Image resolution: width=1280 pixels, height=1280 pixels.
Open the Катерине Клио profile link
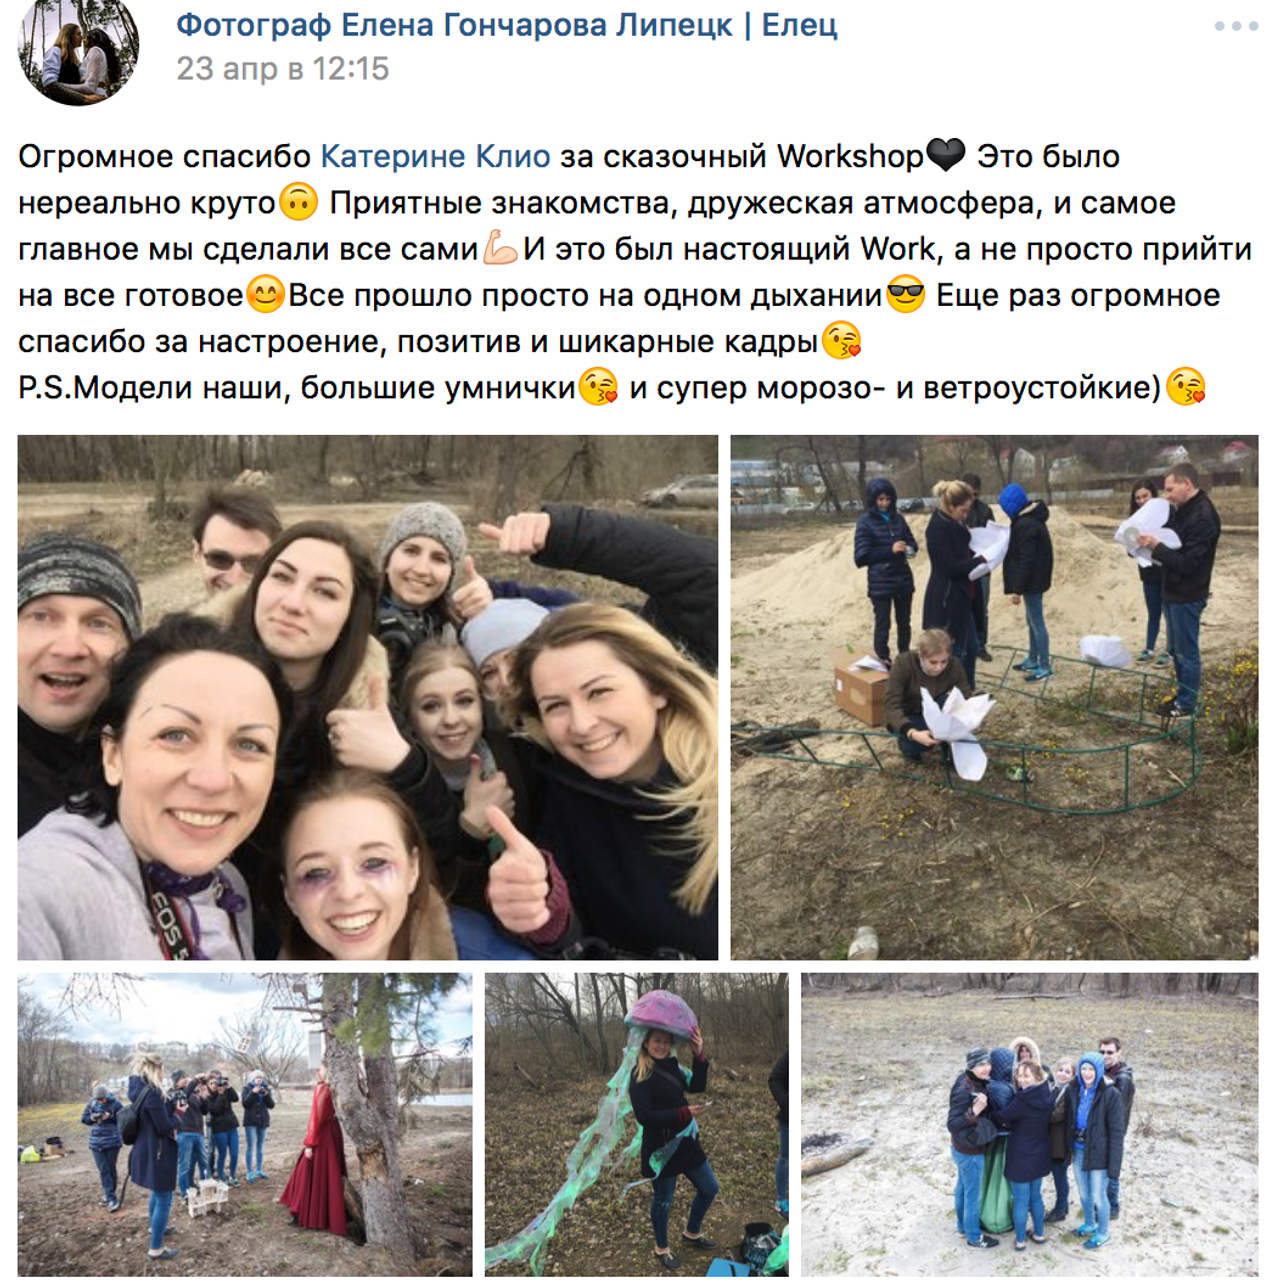(435, 156)
